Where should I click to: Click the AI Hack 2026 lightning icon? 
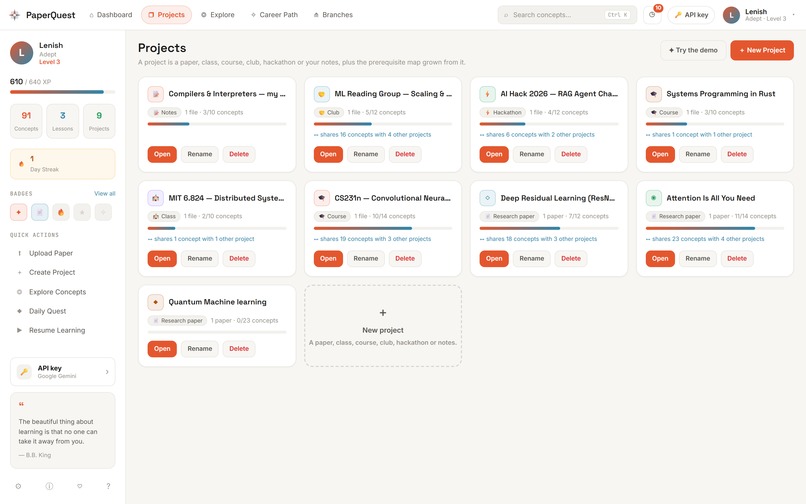click(487, 94)
